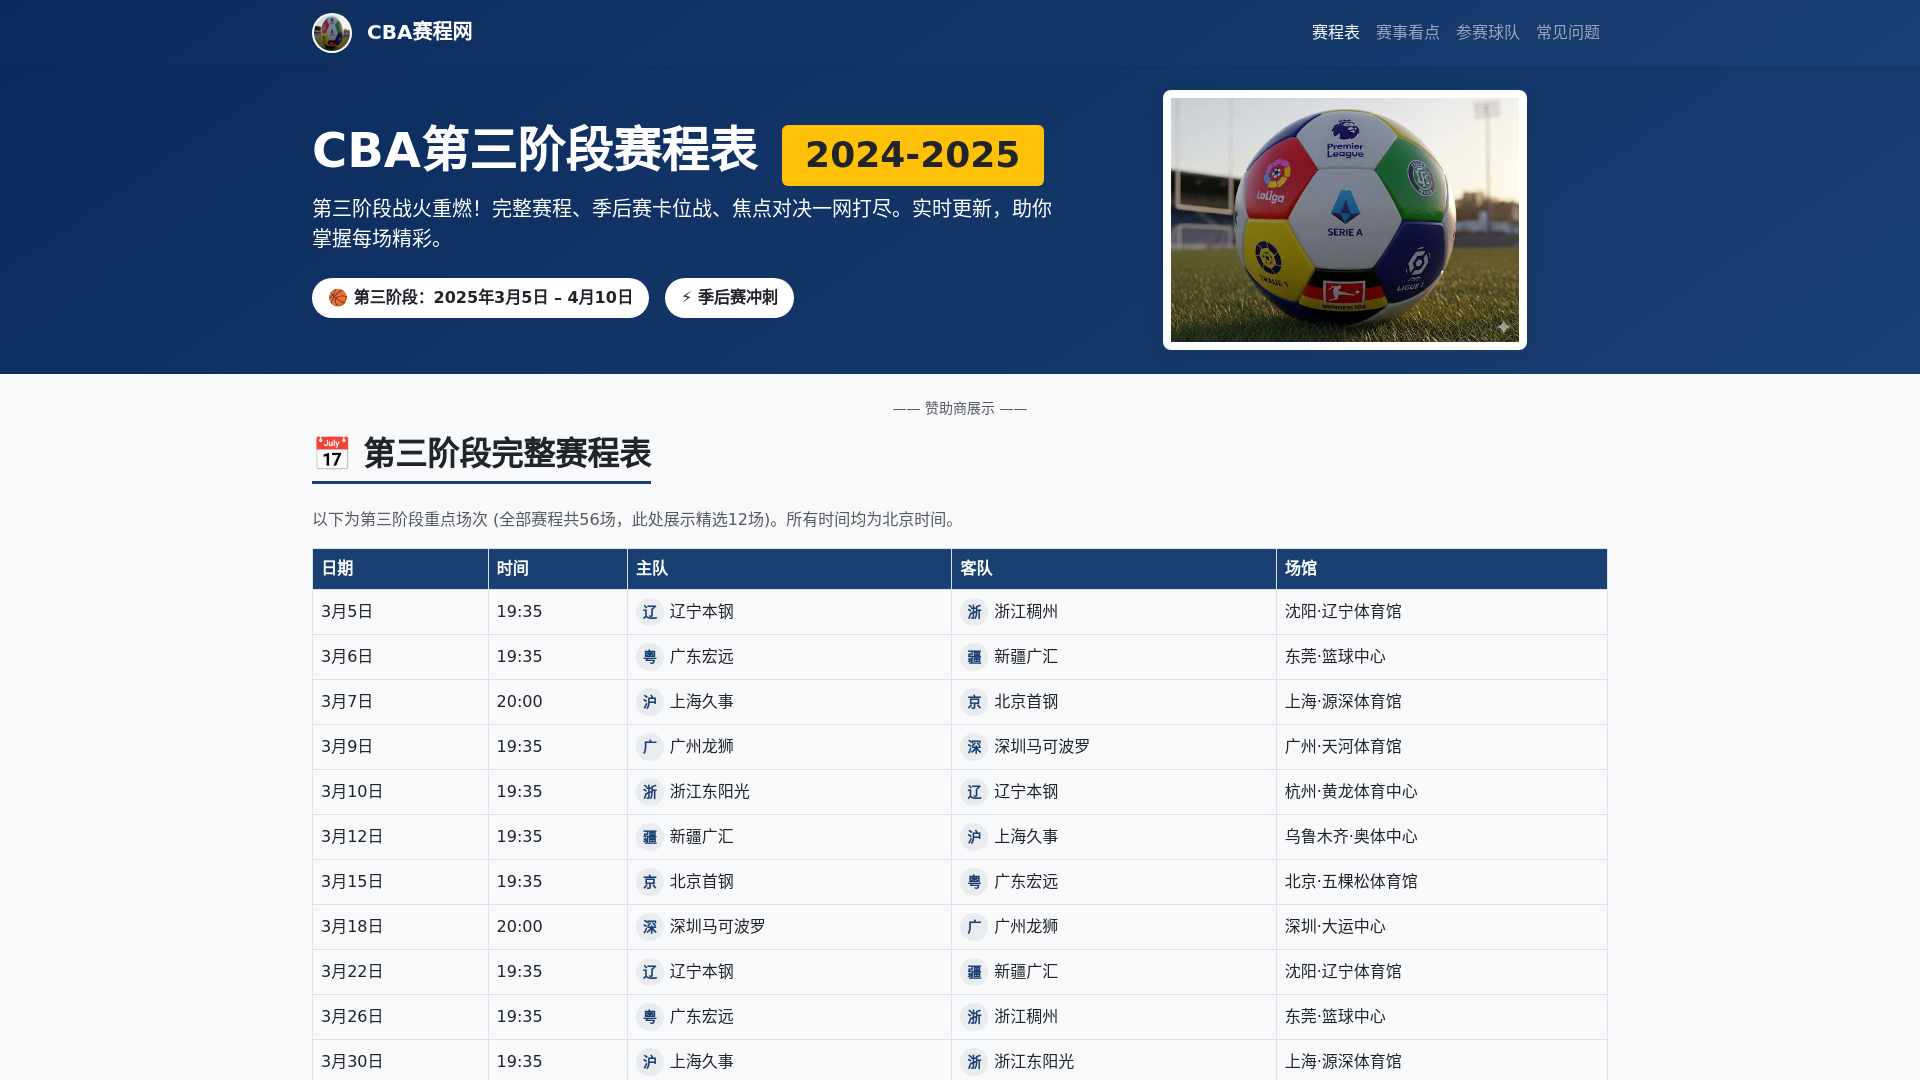Click 广东宏远 home team on 3月6日
Image resolution: width=1920 pixels, height=1080 pixels.
(701, 657)
